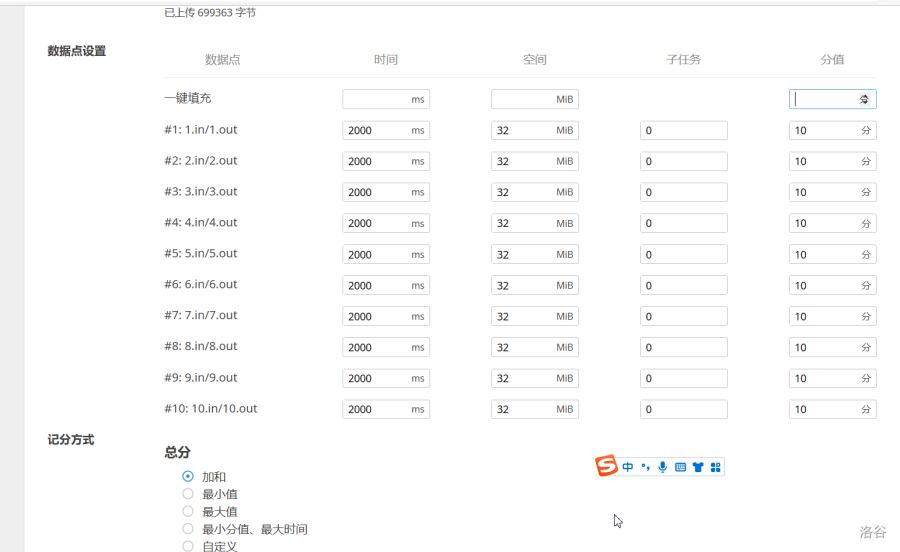Screen dimensions: 900x552
Task: Edit subtask field for #5: 5.in/5.out
Action: click(x=684, y=254)
